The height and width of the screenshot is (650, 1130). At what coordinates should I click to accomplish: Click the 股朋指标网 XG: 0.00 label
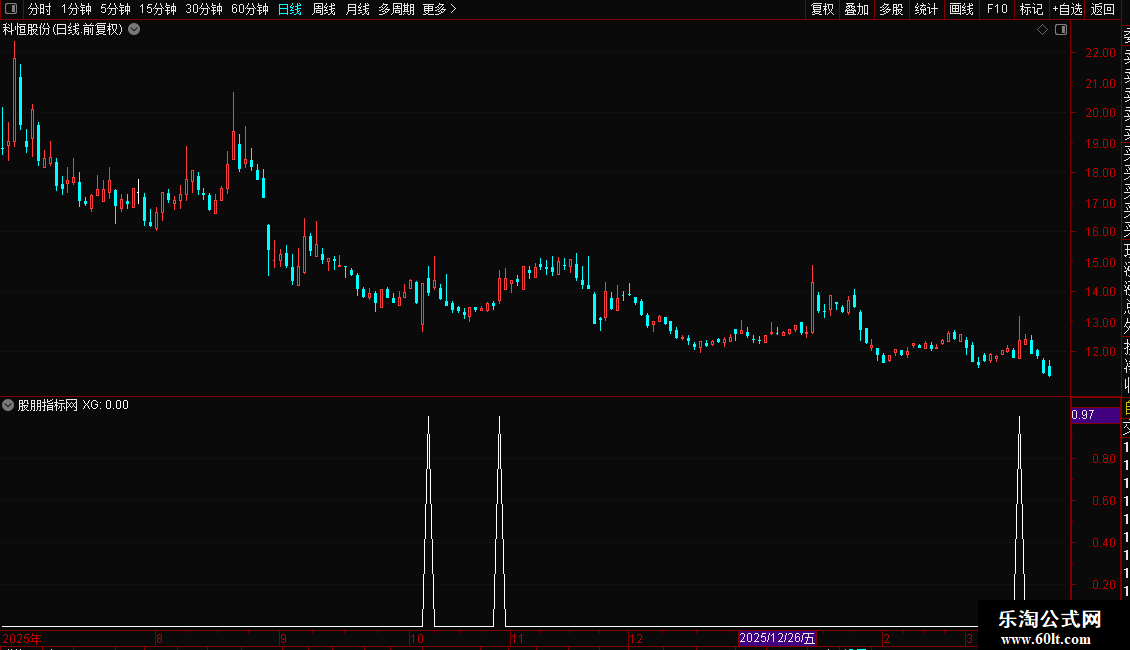[73, 405]
